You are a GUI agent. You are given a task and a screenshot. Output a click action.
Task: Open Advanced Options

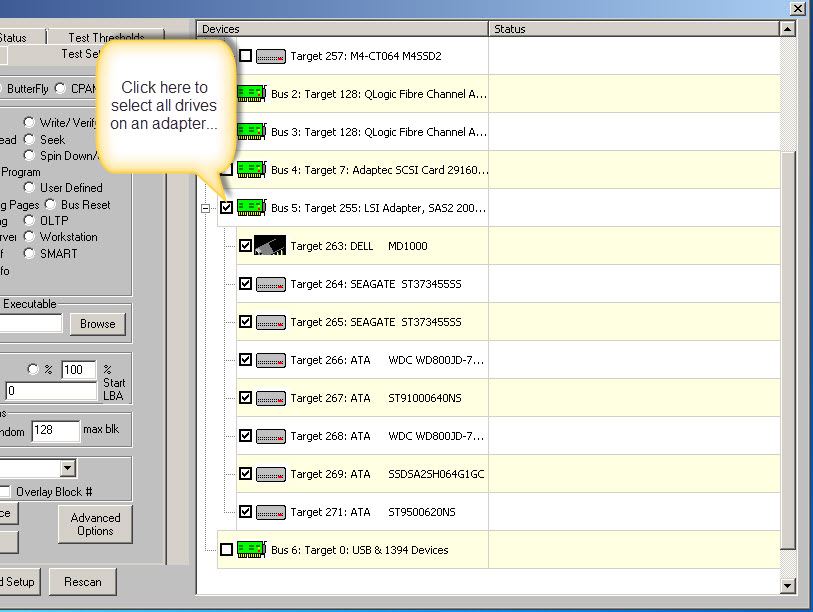pyautogui.click(x=95, y=524)
